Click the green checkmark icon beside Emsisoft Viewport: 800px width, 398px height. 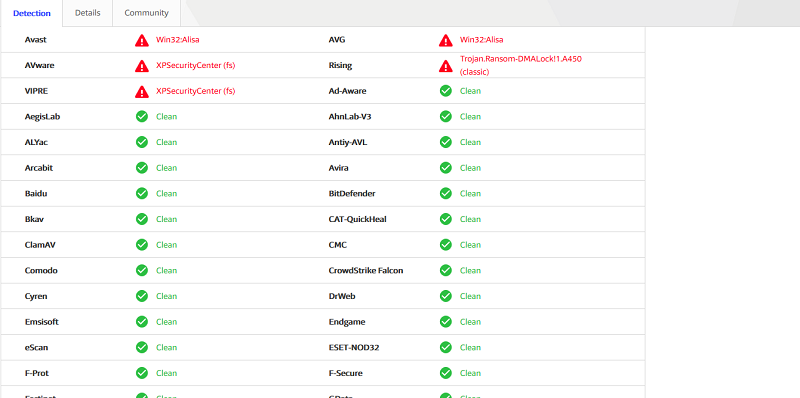pos(142,321)
